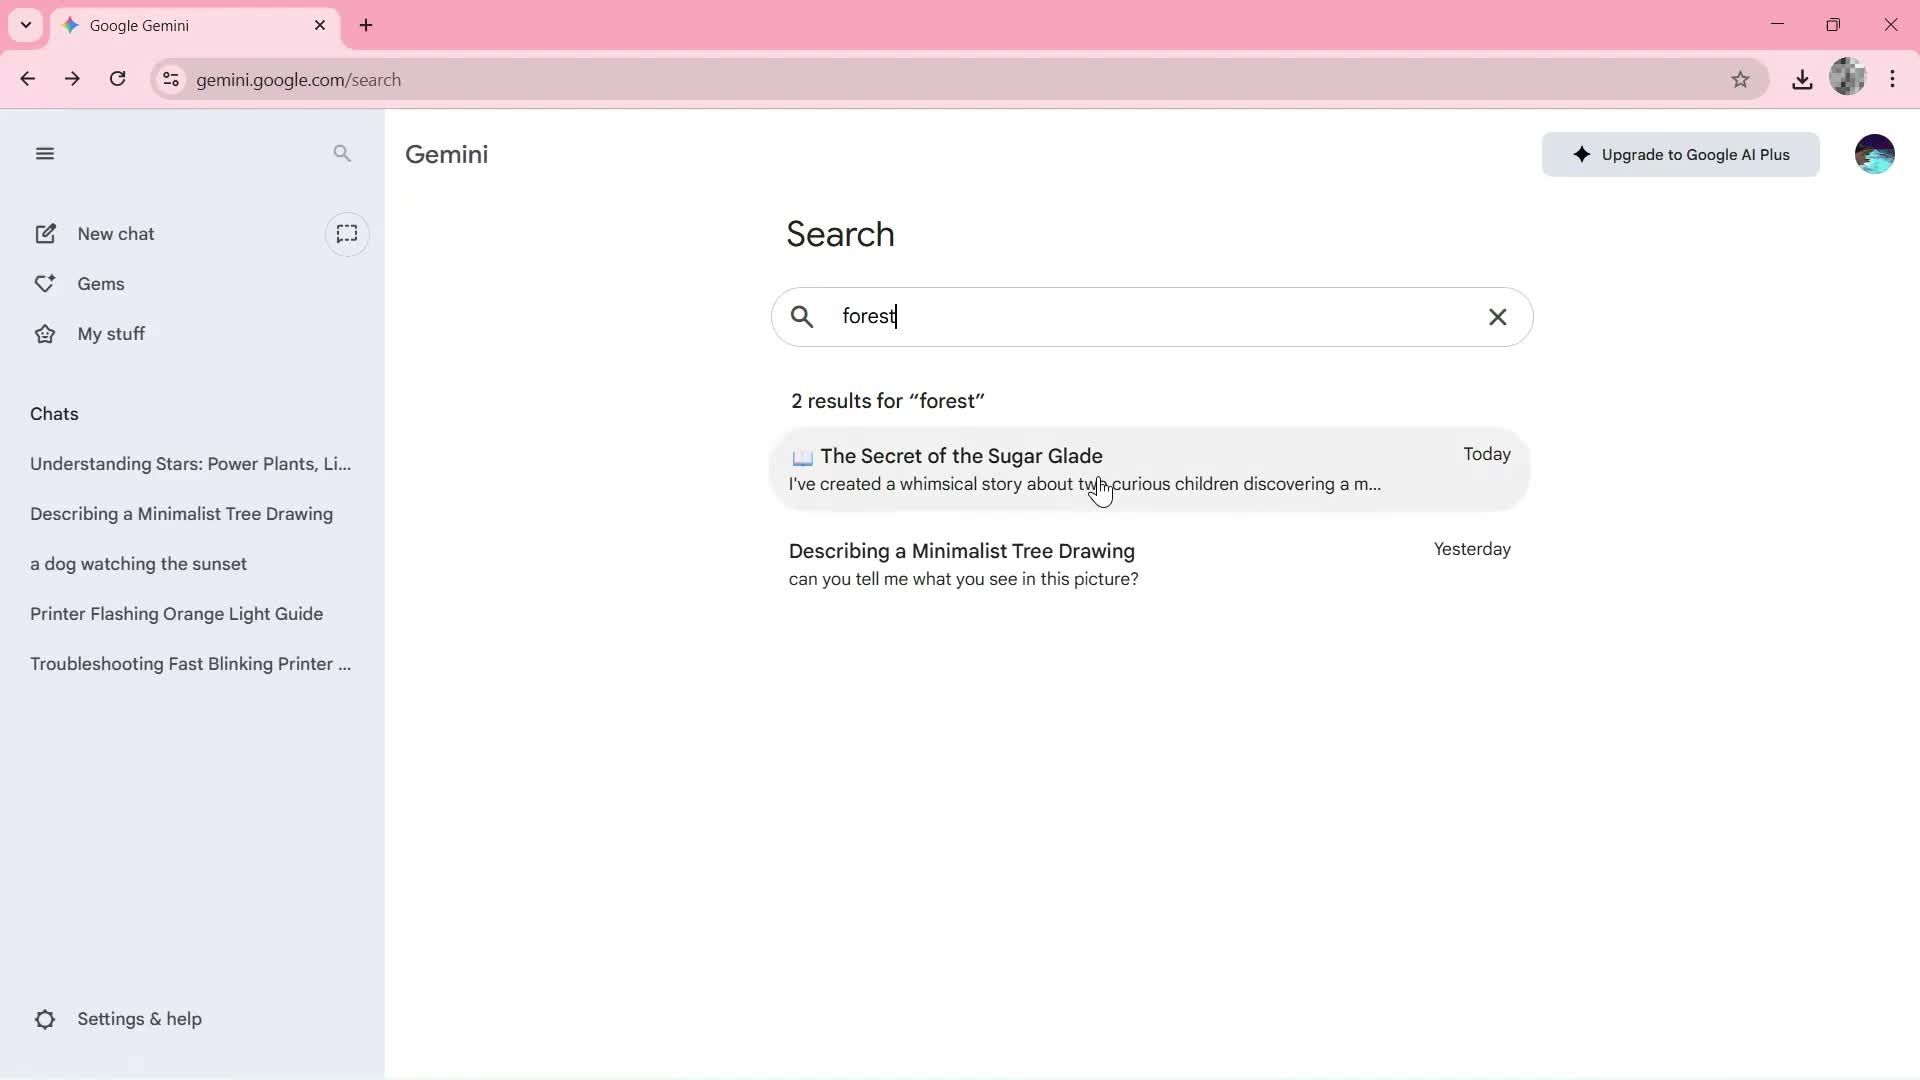
Task: Open the sidebar navigation menu
Action: pyautogui.click(x=45, y=153)
